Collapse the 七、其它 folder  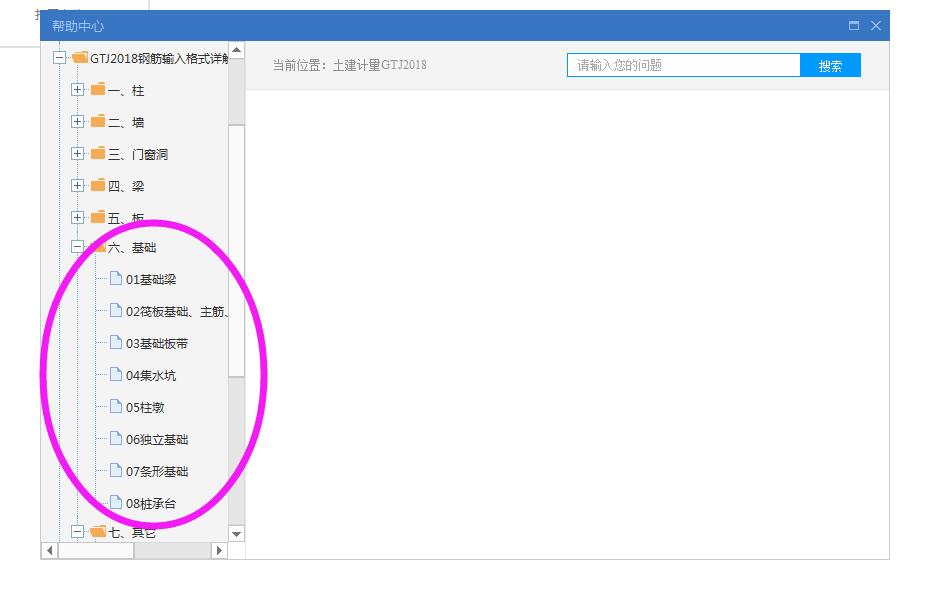pyautogui.click(x=77, y=532)
